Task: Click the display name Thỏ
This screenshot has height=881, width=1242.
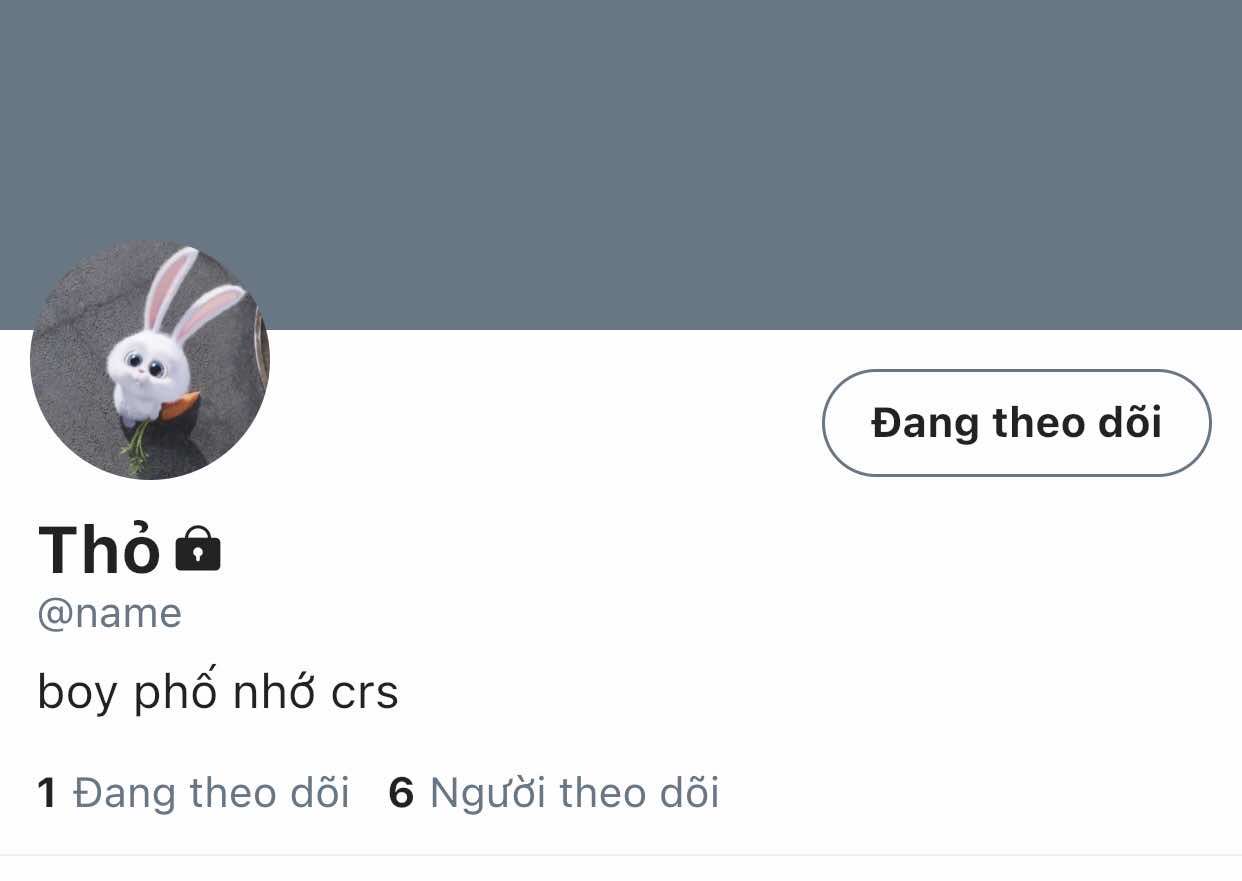Action: pos(99,549)
